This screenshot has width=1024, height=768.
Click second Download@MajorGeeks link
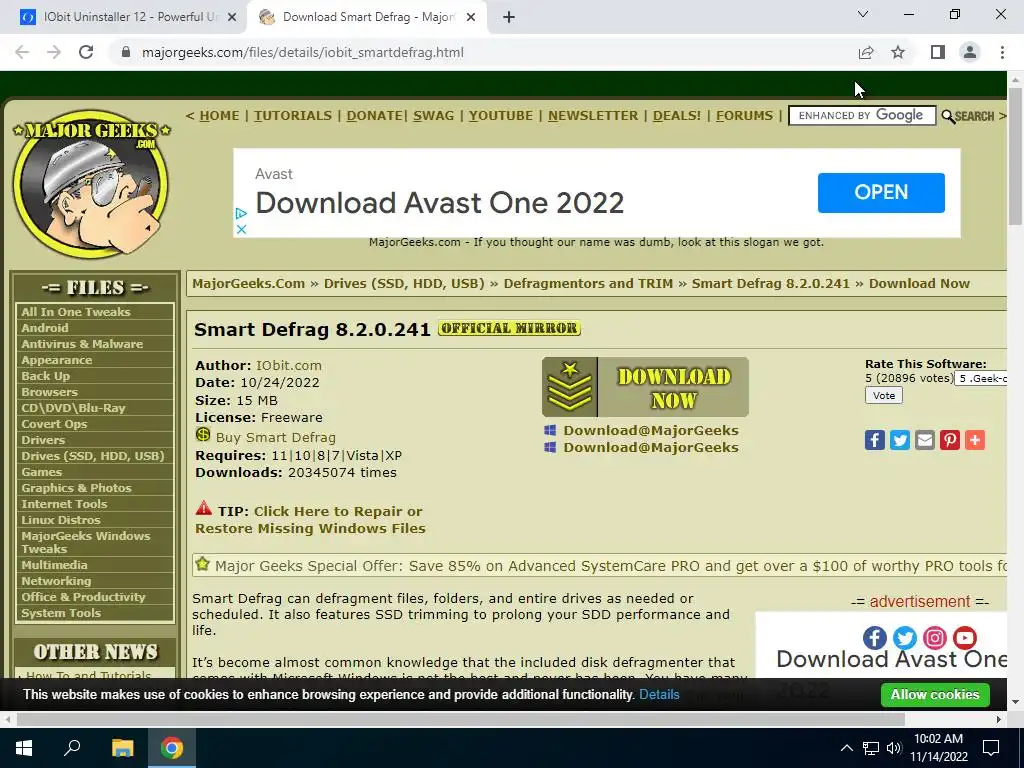point(650,447)
